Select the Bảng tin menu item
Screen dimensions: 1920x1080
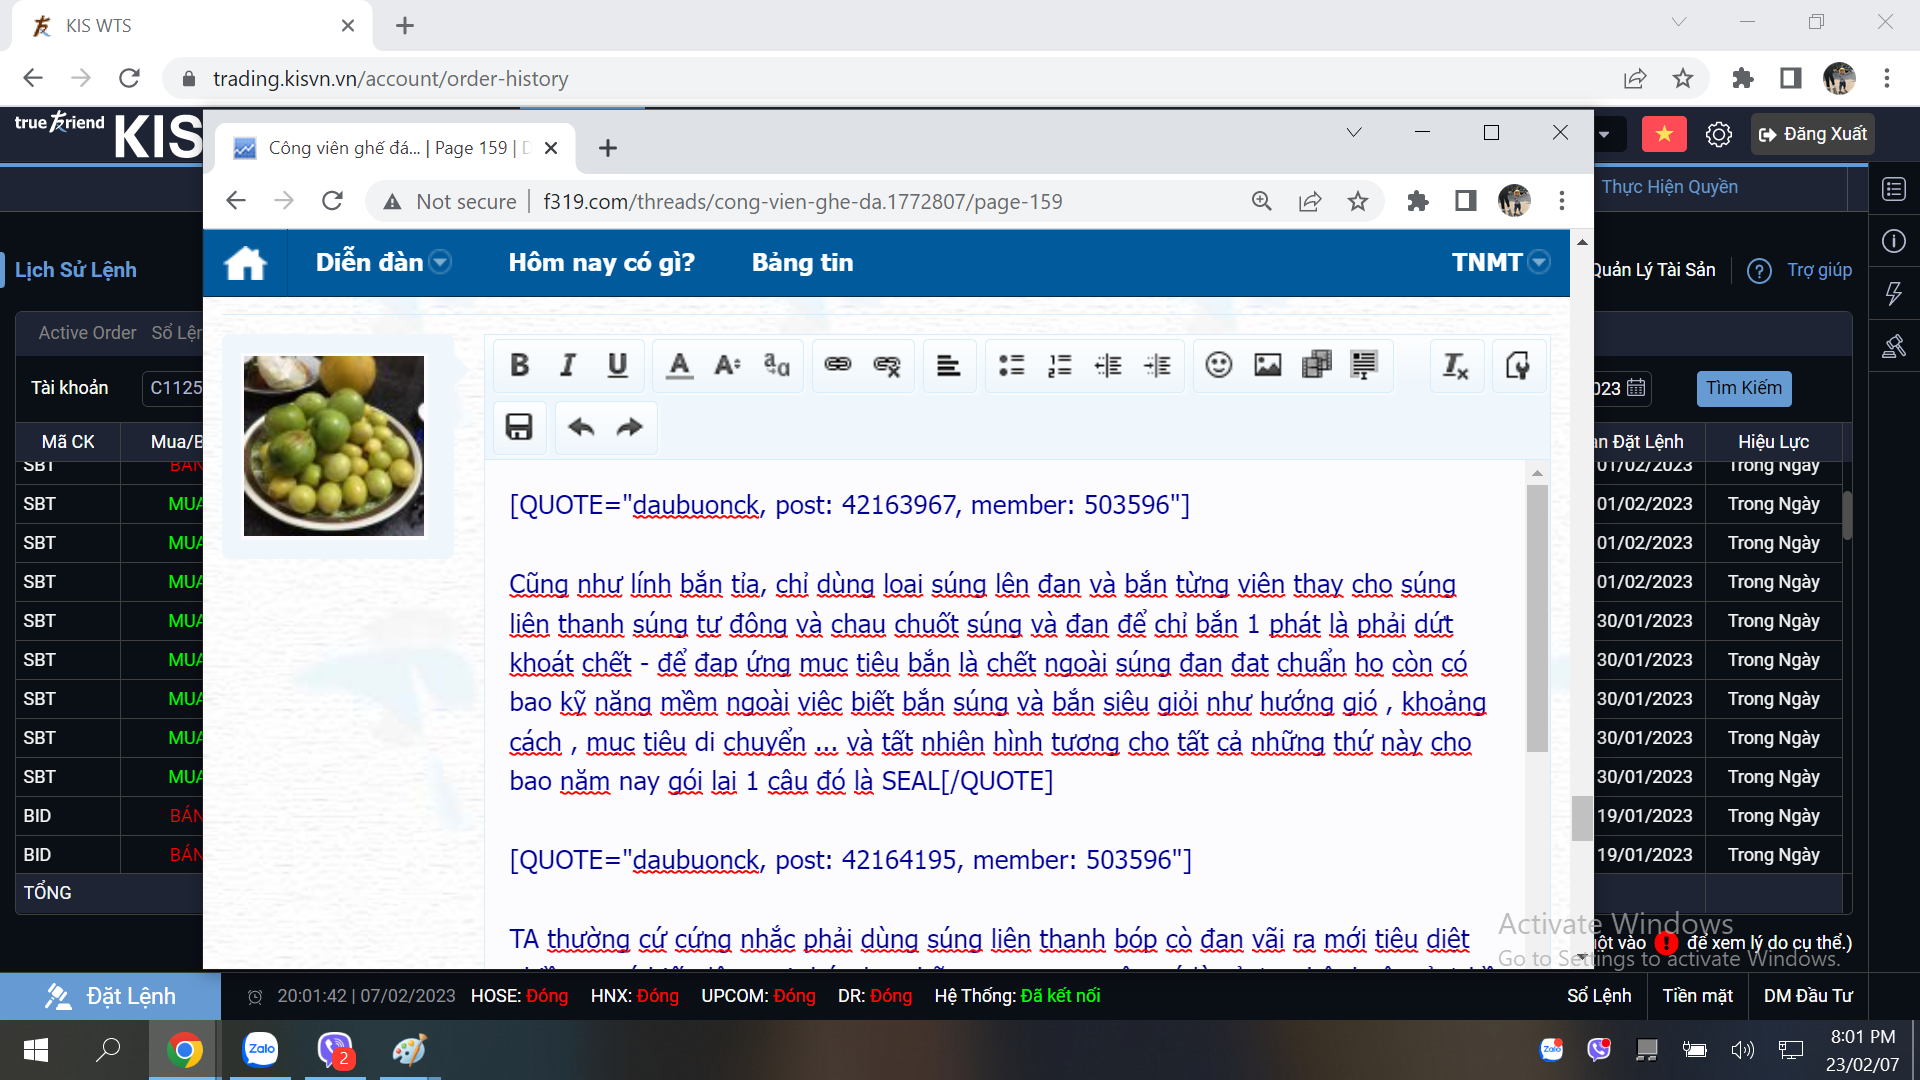pyautogui.click(x=802, y=262)
